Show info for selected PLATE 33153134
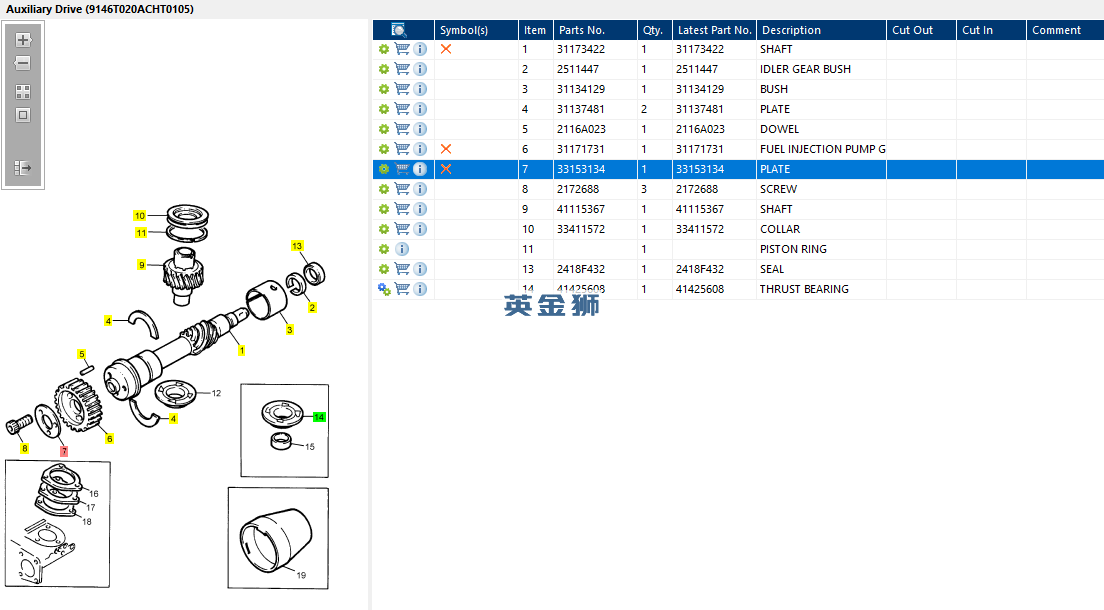 click(420, 169)
